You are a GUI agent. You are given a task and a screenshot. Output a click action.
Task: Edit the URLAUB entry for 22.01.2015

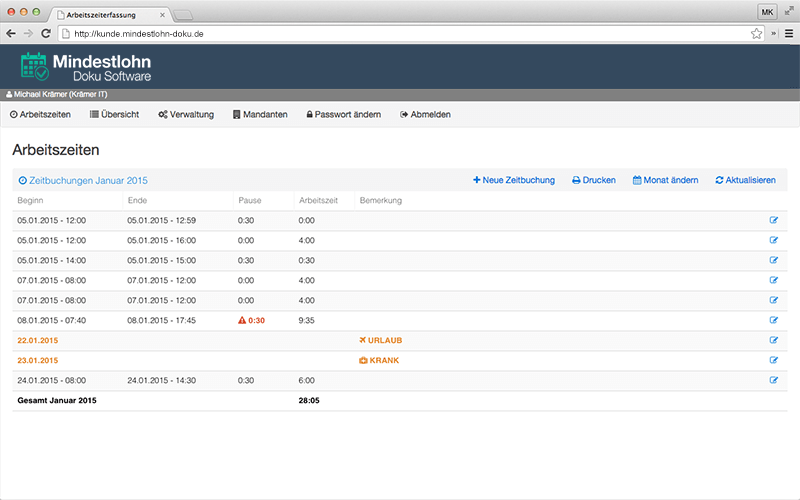pos(773,340)
